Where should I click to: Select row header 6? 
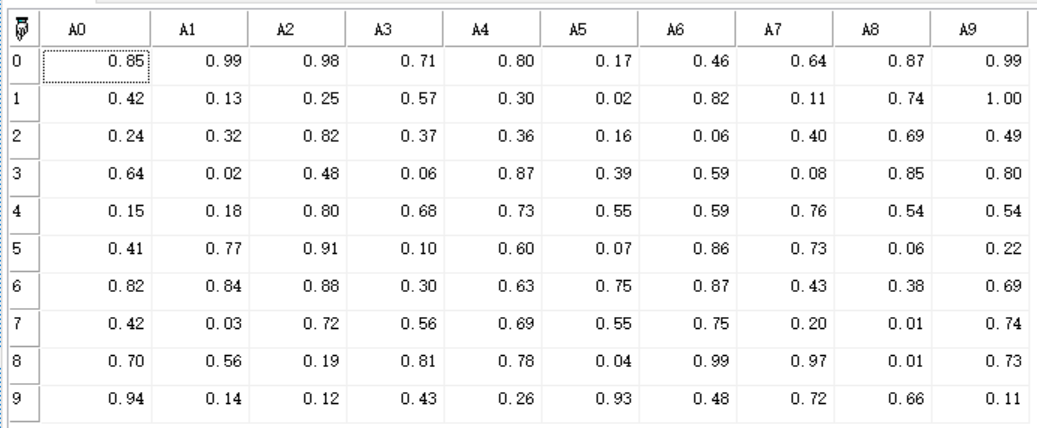pos(20,291)
